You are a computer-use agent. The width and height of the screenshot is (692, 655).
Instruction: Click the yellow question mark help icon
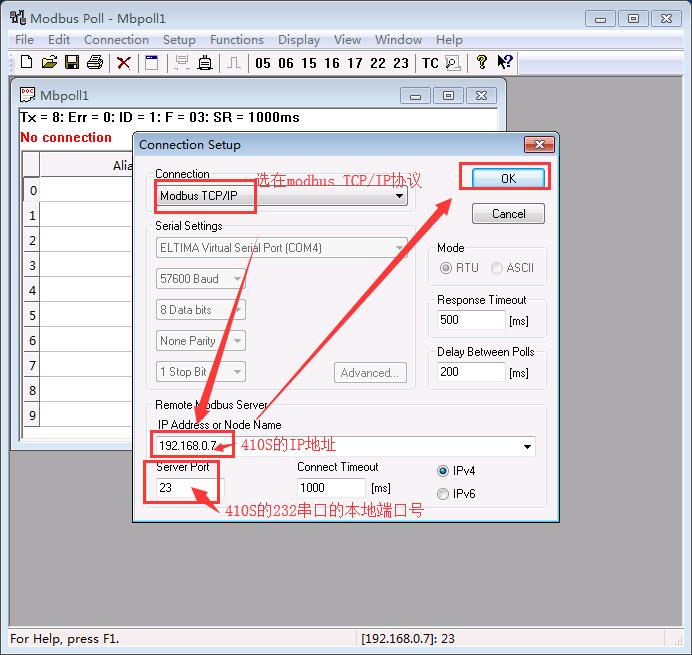click(x=481, y=63)
